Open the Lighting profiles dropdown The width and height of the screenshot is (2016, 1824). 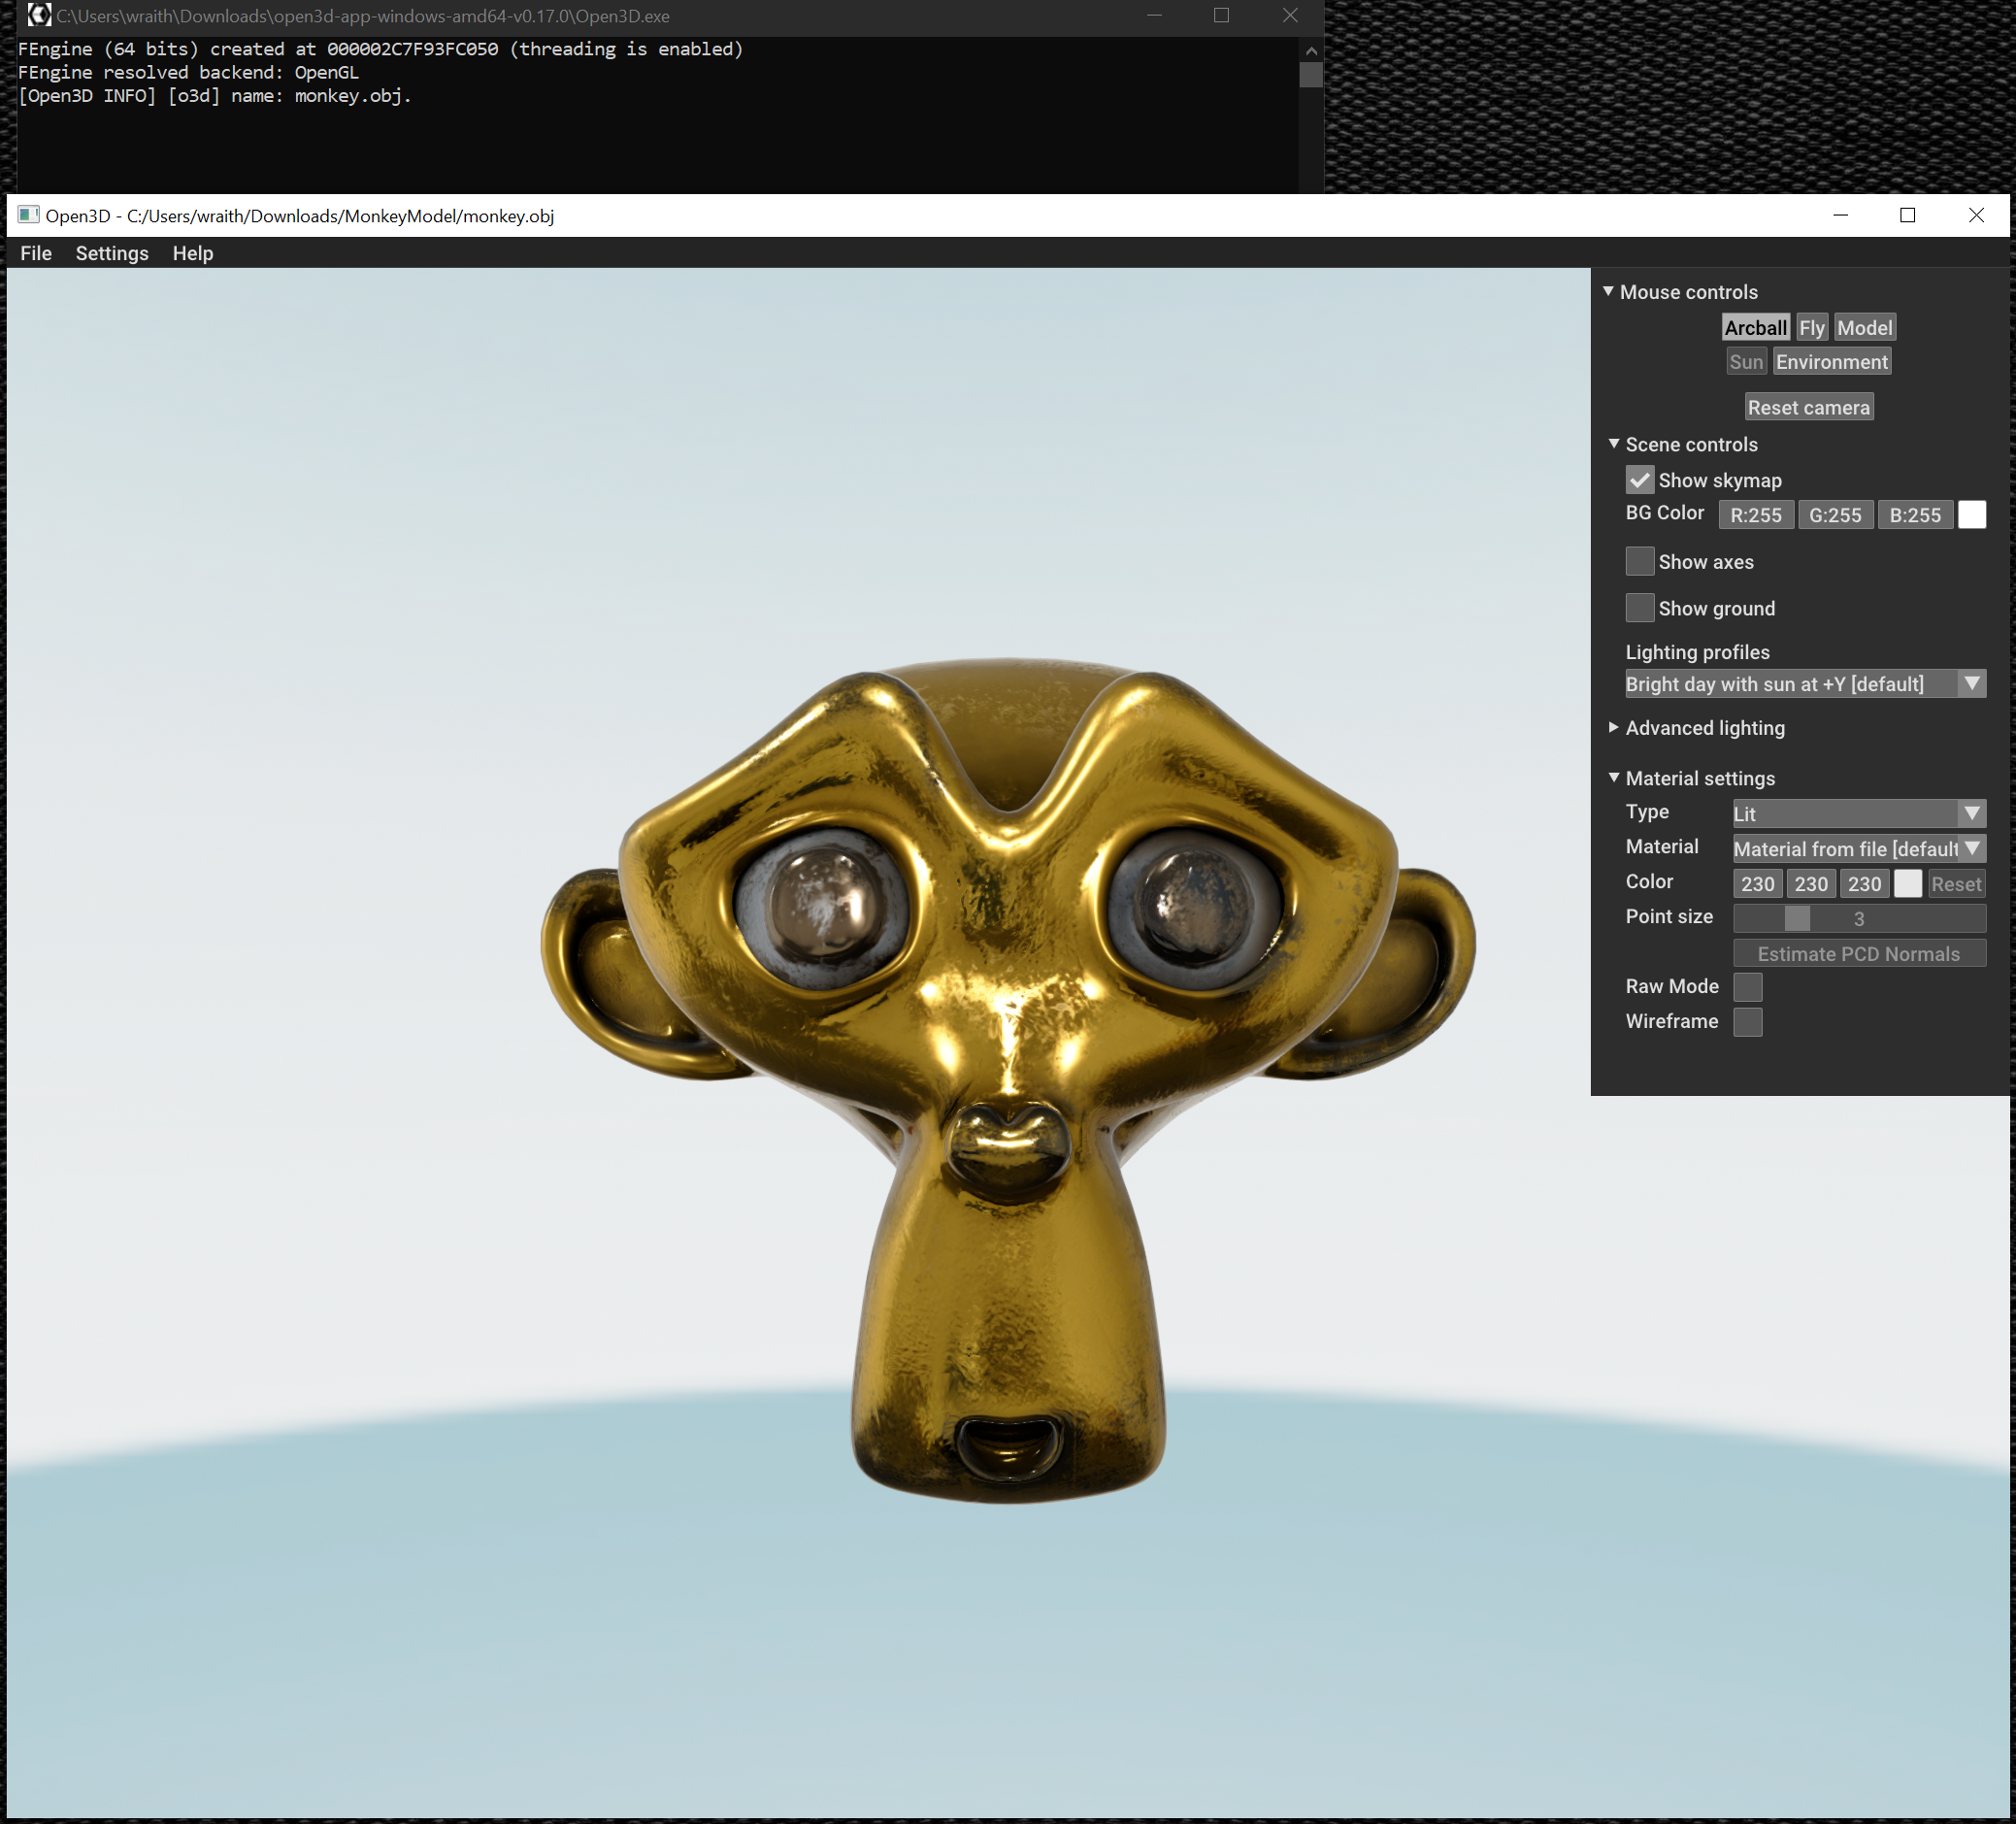coord(1804,684)
